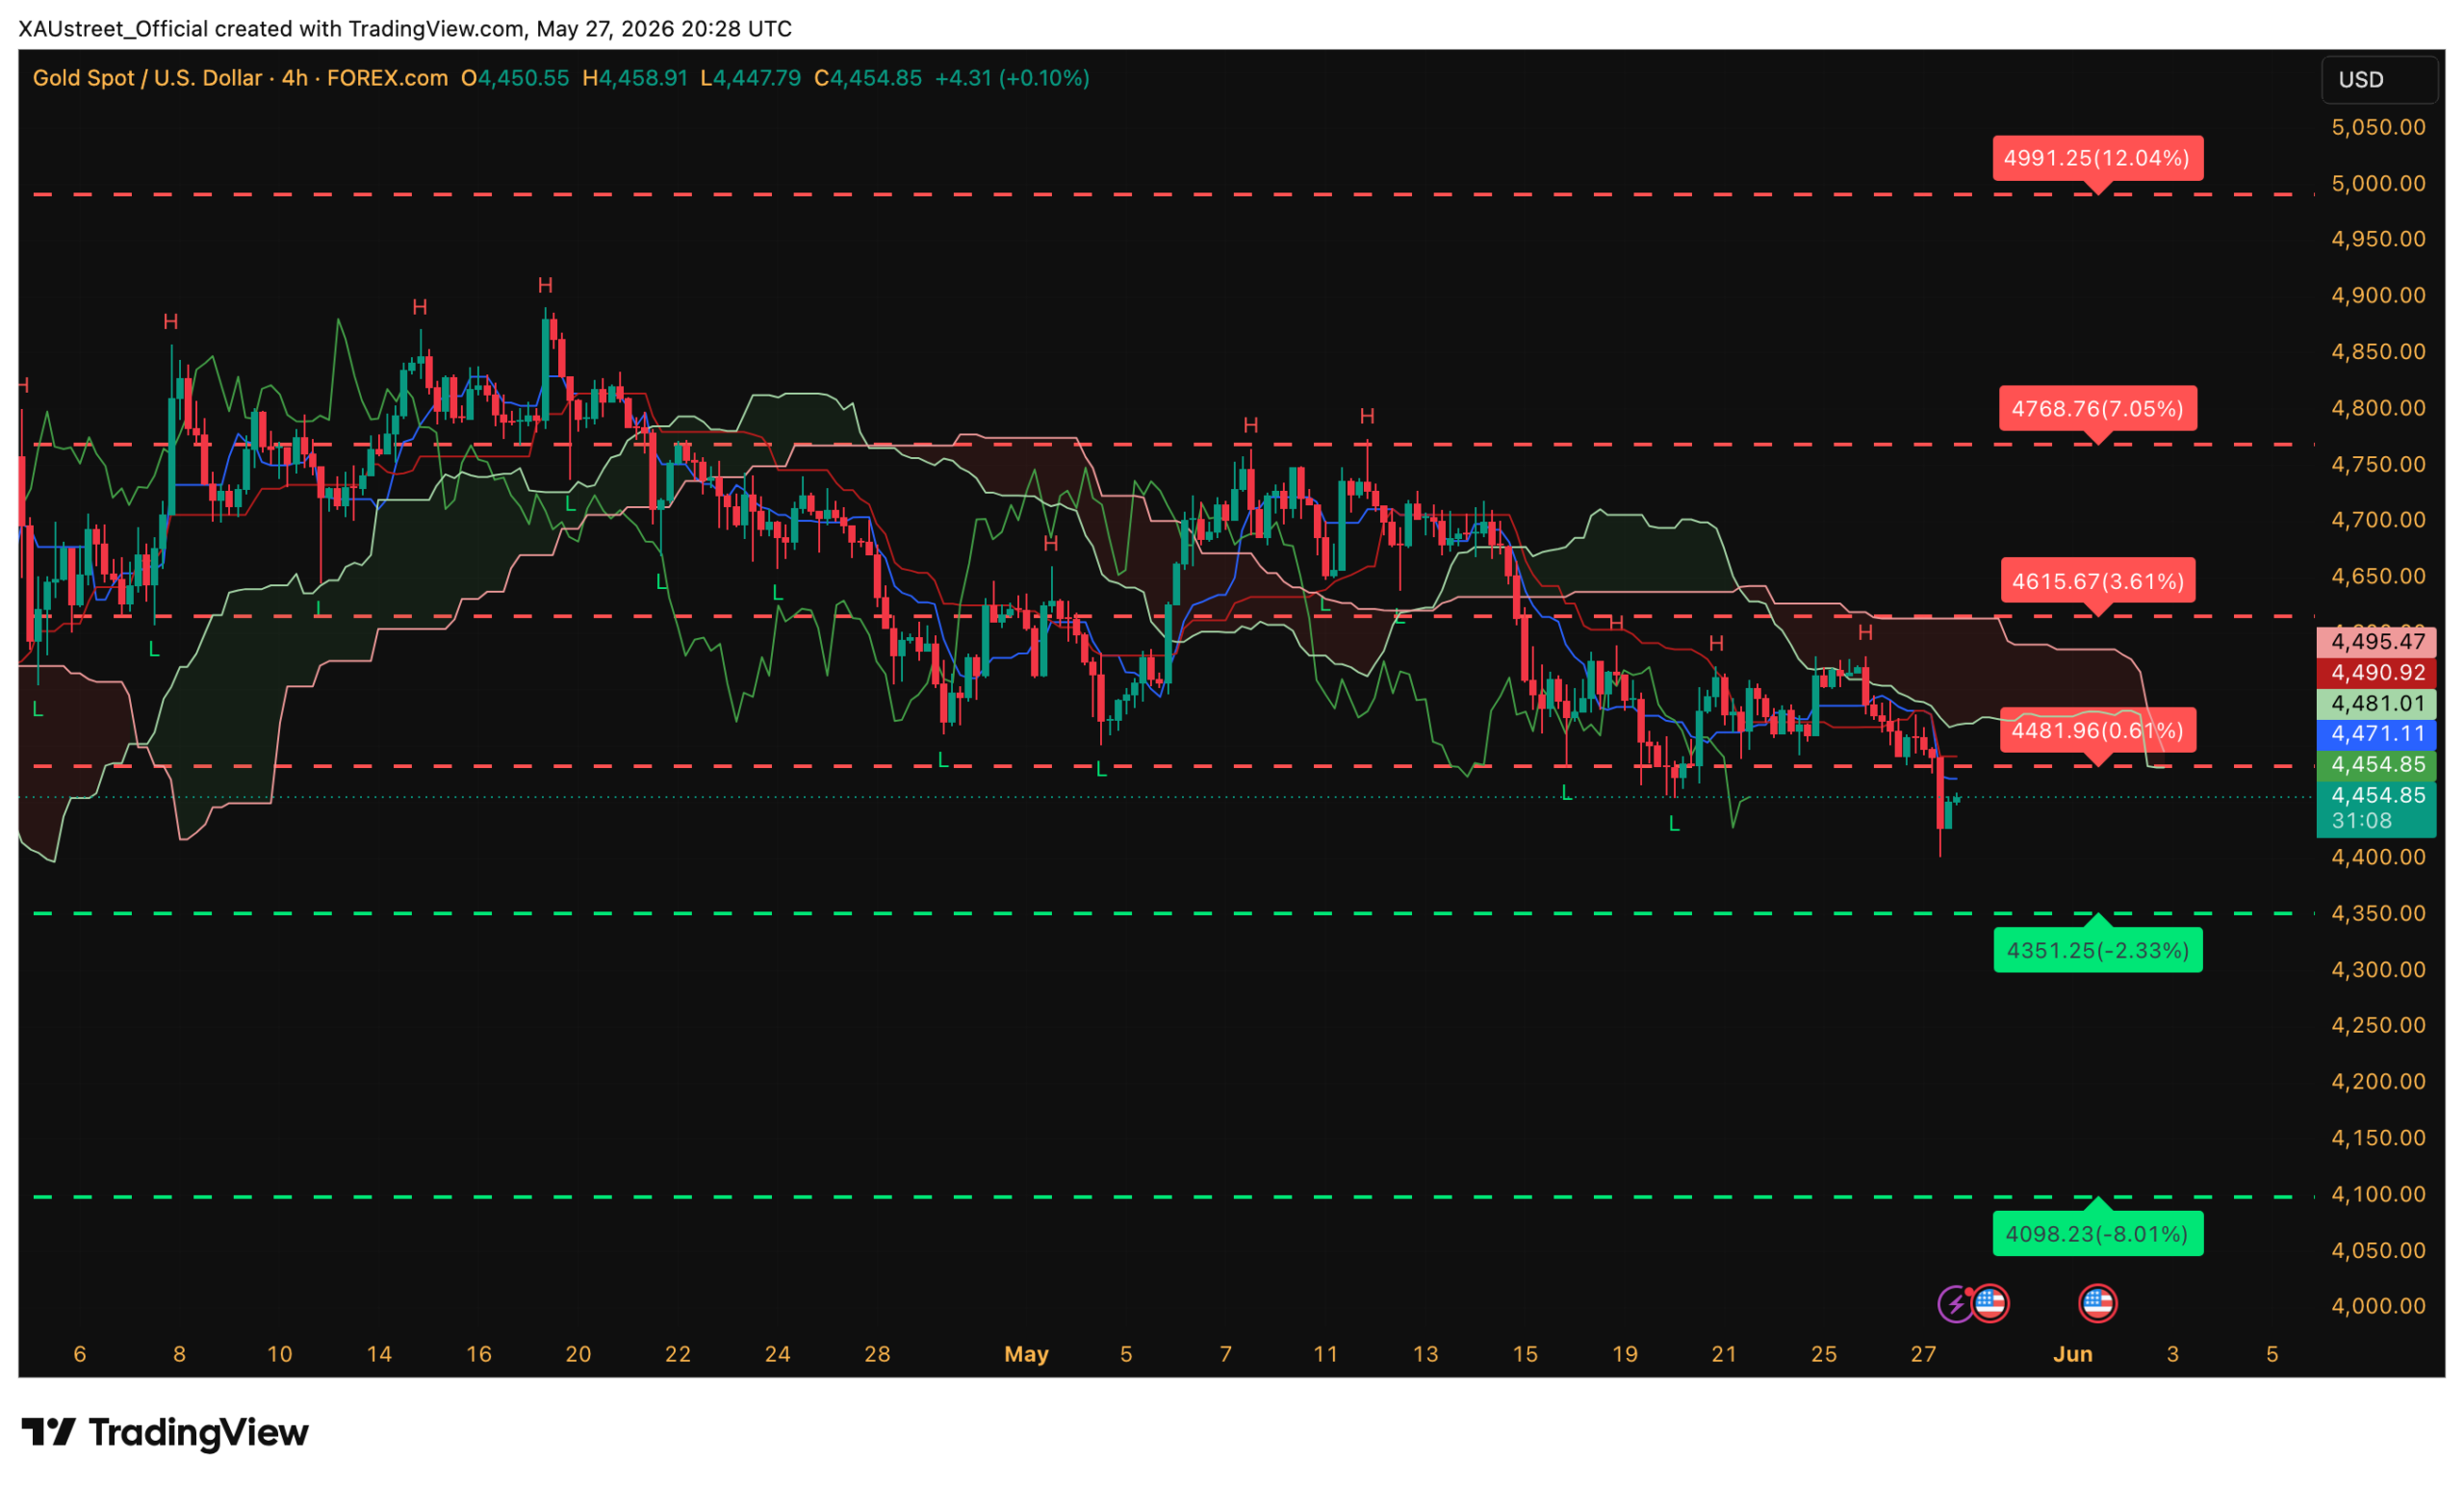Click the 4,495.47 pink price label
The height and width of the screenshot is (1487, 2464).
tap(2376, 642)
